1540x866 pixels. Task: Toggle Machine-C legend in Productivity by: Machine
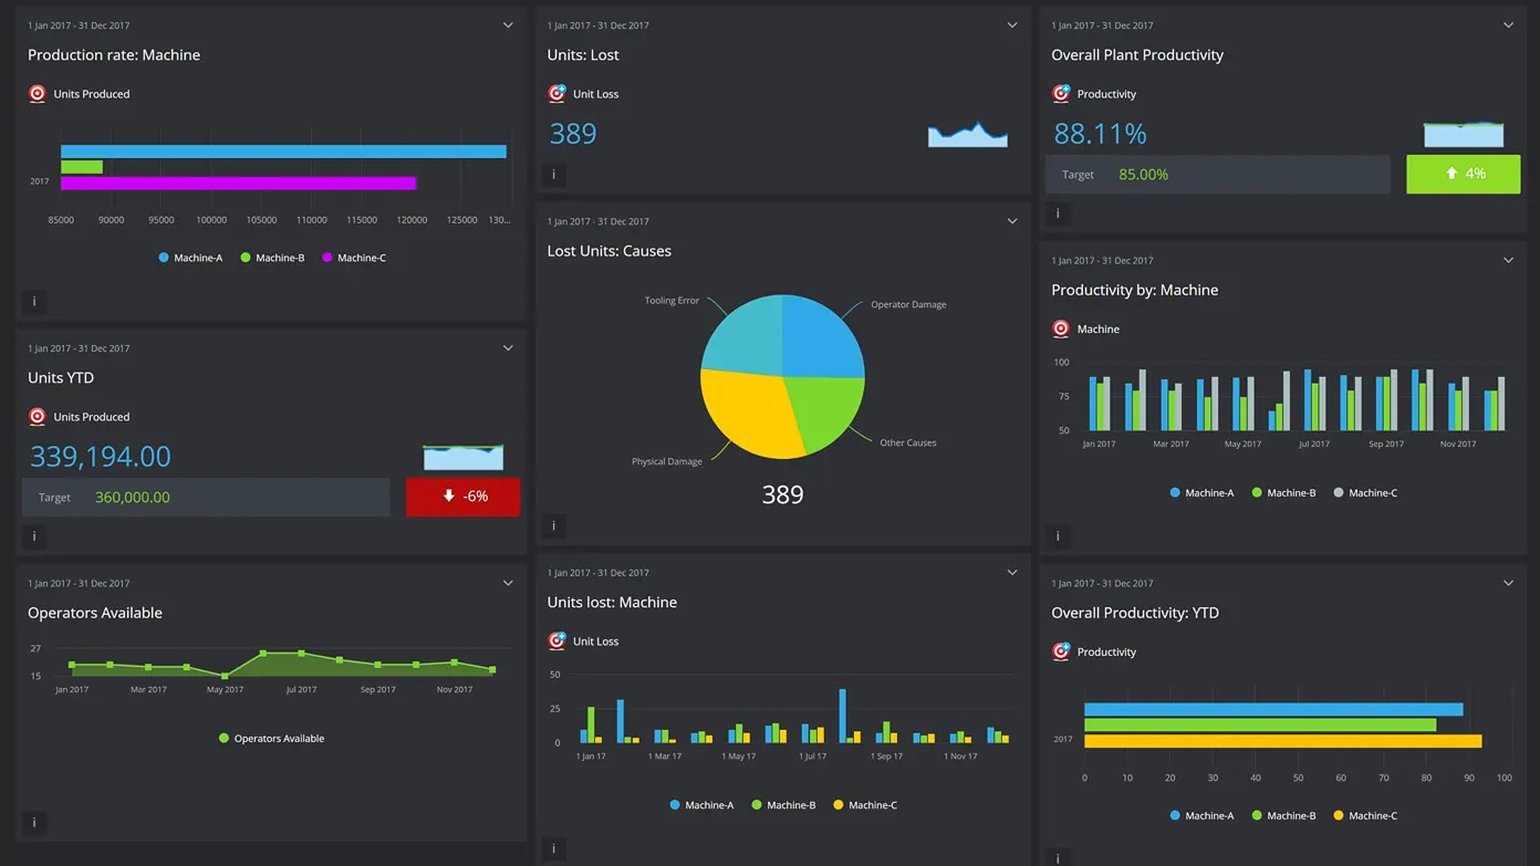pos(1364,493)
